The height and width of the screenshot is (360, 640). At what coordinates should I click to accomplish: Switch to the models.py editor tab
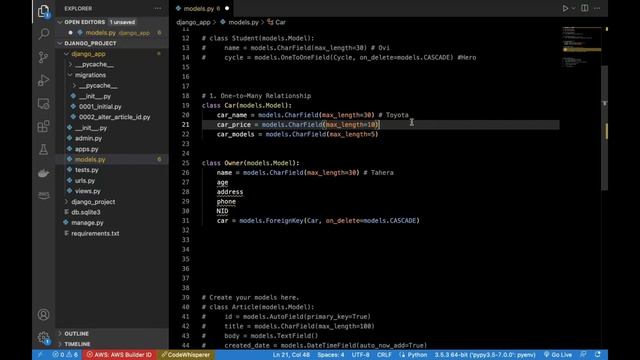pyautogui.click(x=202, y=8)
